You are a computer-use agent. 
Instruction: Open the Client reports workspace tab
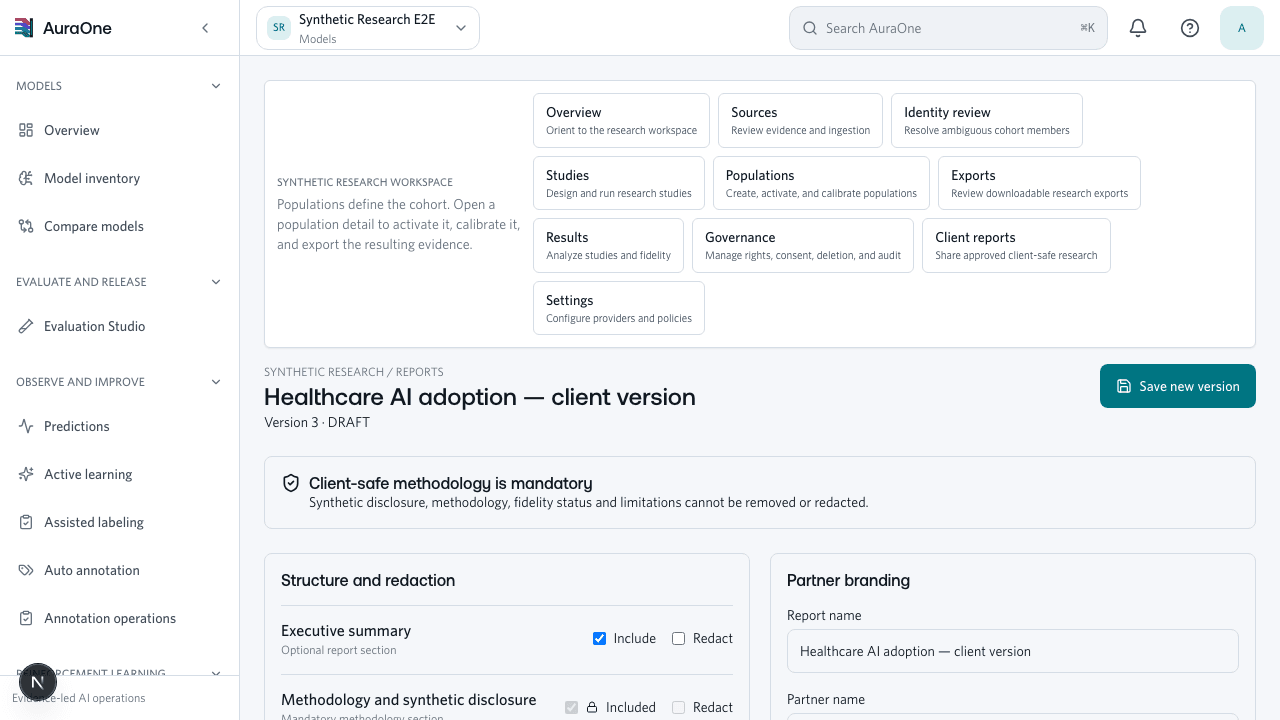(1016, 245)
